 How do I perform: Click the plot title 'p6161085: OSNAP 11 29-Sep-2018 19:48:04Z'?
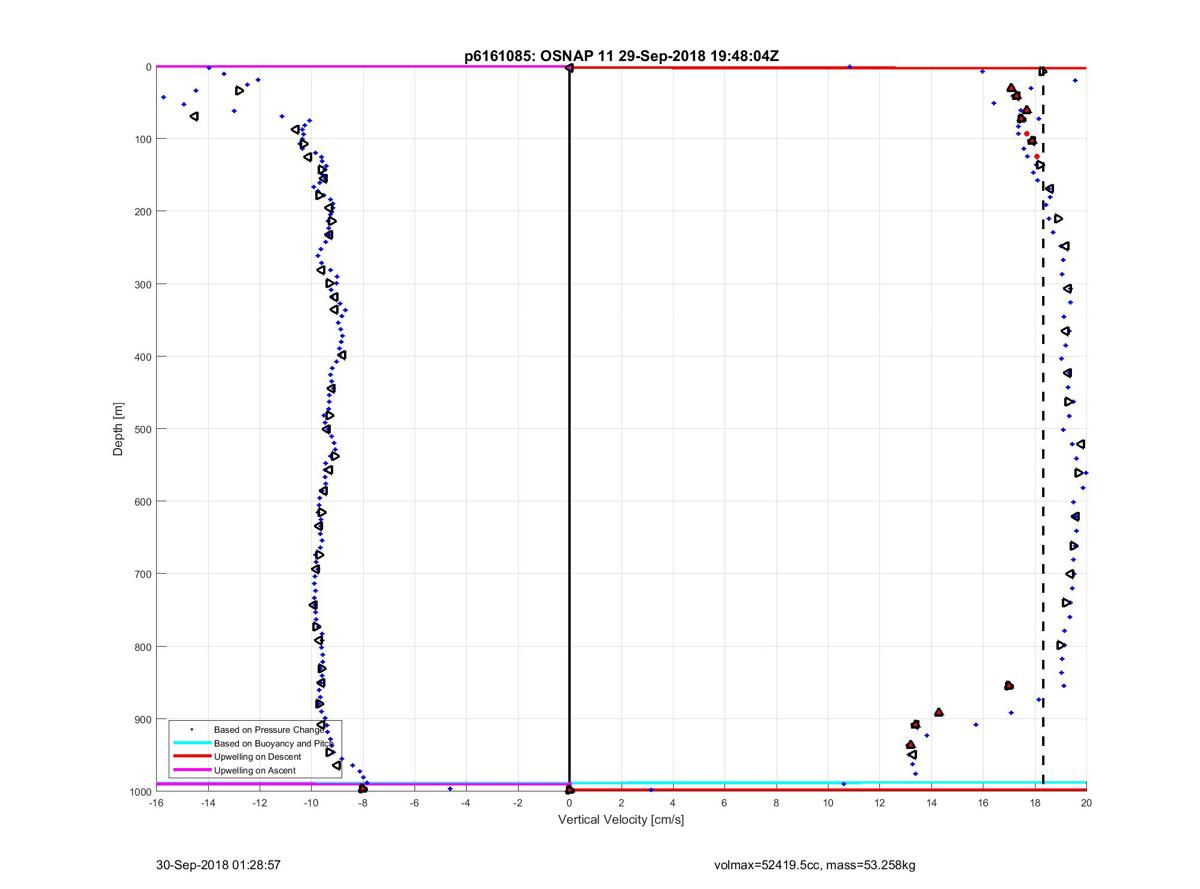(x=622, y=56)
